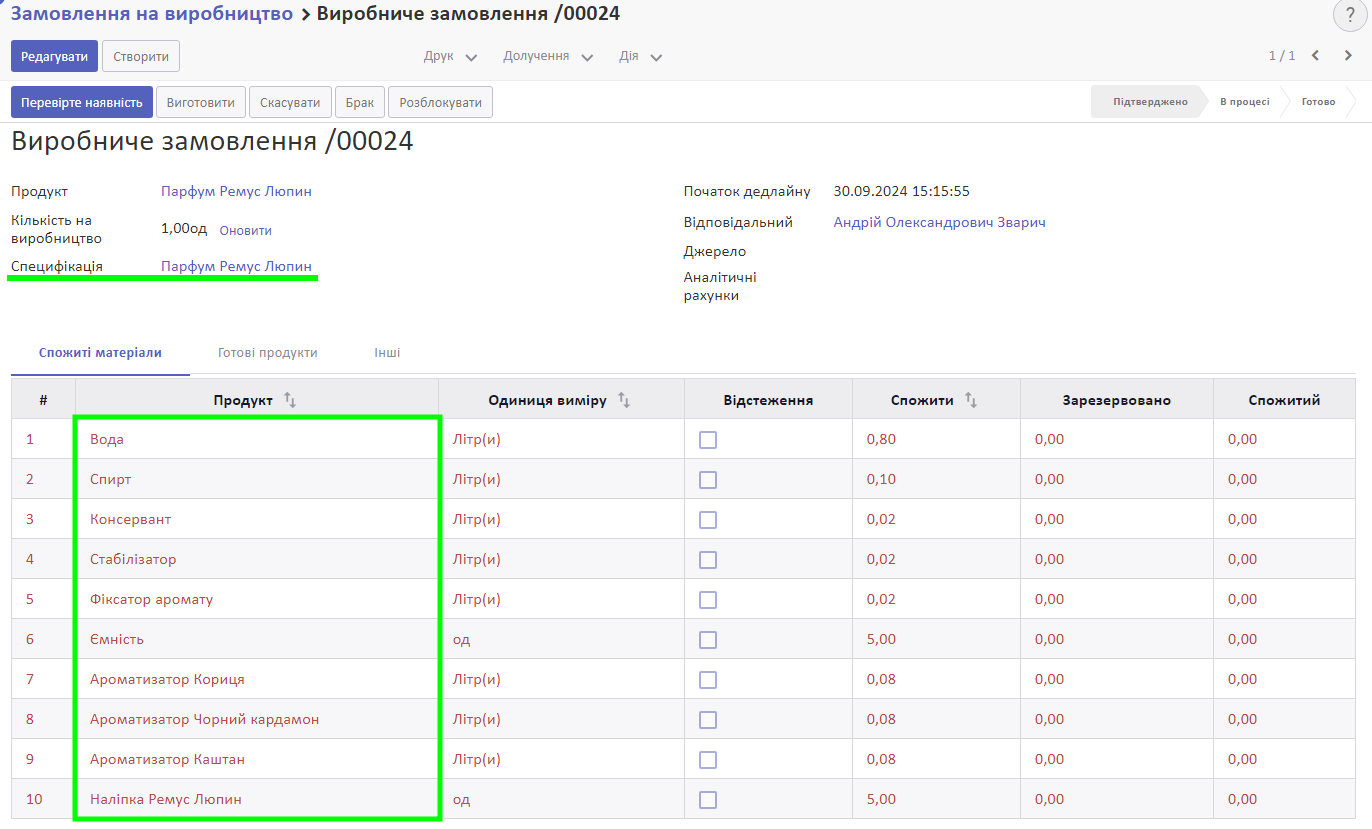Viewport: 1372px width, 829px height.
Task: Click the 5,00 consume value for Ємність
Action: tap(881, 639)
